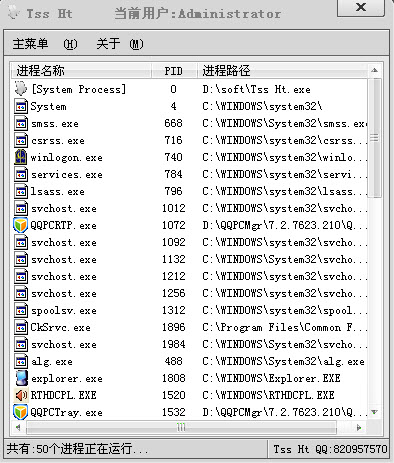Click PID value 1072
Screen dimensions: 394x463
pos(174,225)
